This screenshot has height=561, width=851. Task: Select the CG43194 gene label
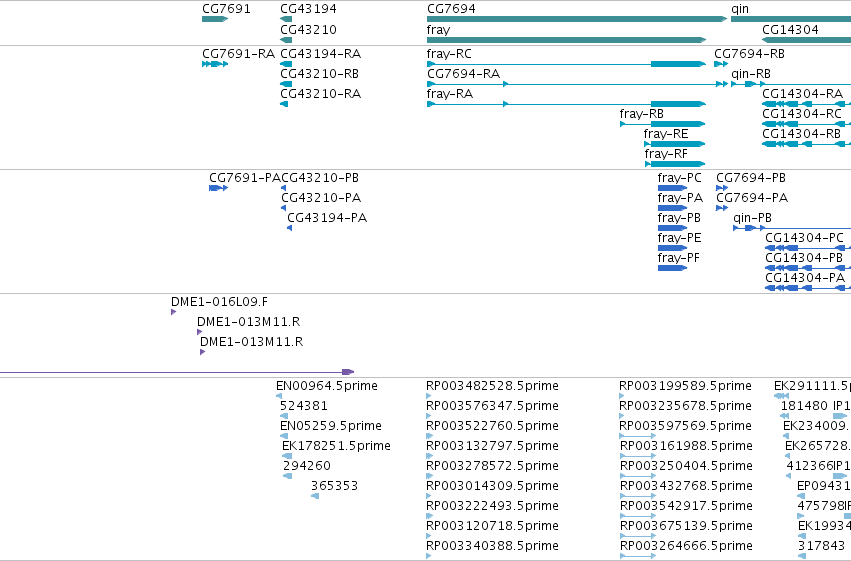(308, 9)
